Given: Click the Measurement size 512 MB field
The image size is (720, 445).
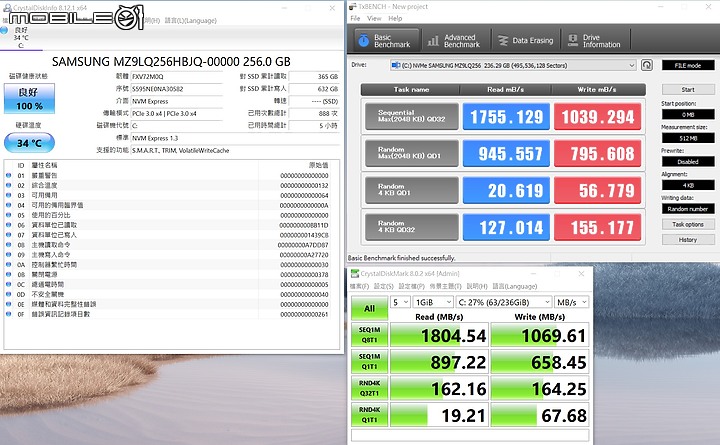Looking at the screenshot, I should [x=688, y=138].
